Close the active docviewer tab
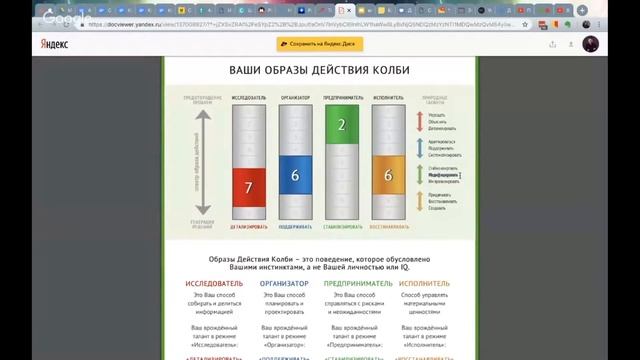The height and width of the screenshot is (360, 640). tap(349, 11)
